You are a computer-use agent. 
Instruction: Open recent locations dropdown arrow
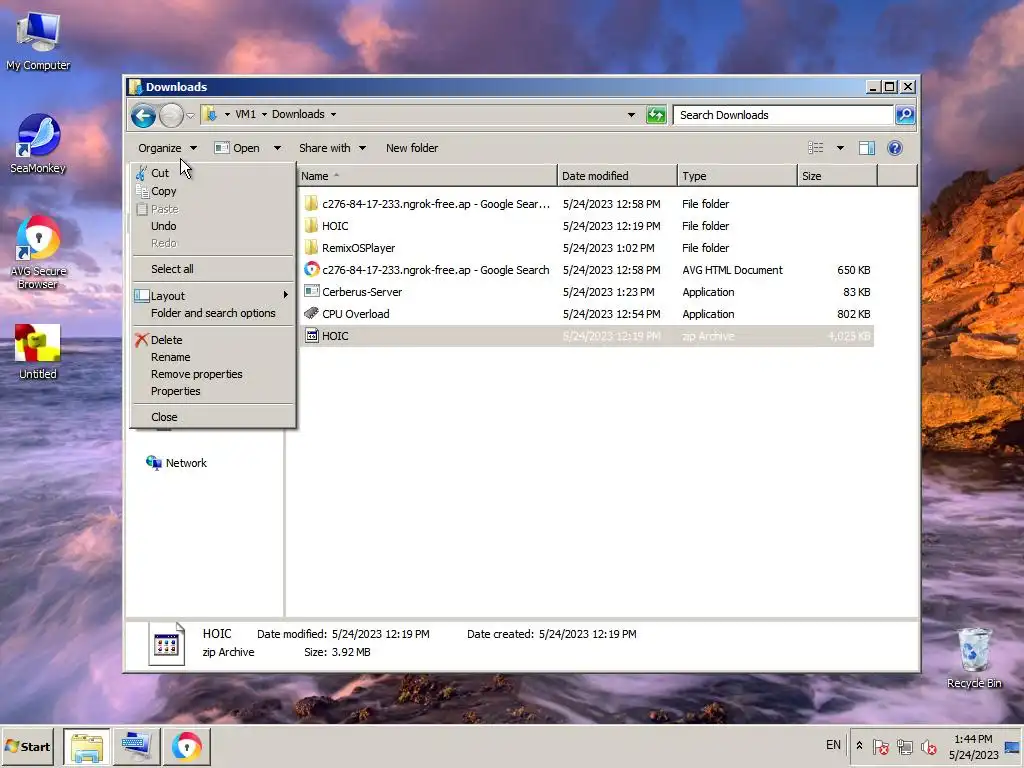190,116
